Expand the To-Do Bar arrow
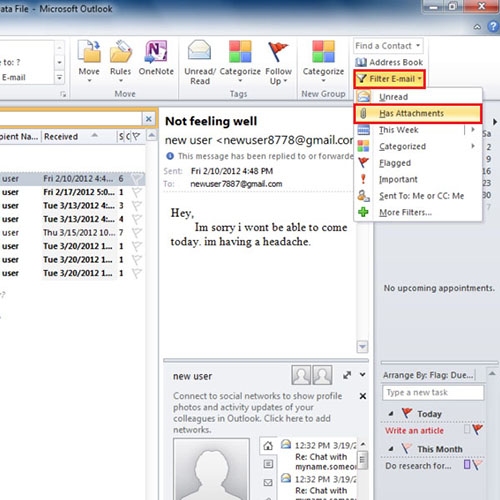Screen dimensions: 500x500 pos(495,122)
